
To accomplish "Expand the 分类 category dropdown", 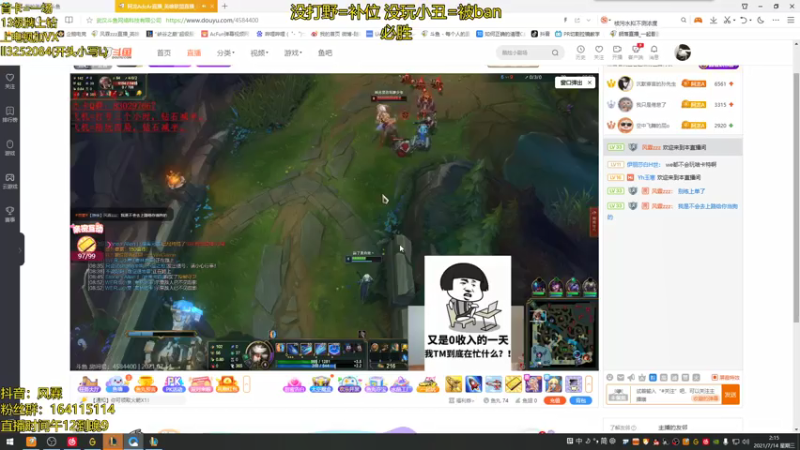I will pos(226,53).
